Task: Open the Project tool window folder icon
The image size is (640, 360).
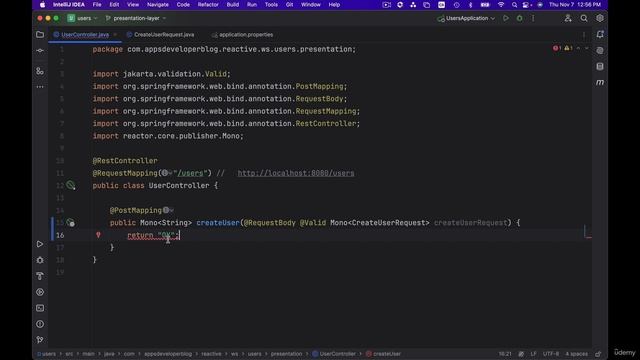Action: coord(40,35)
